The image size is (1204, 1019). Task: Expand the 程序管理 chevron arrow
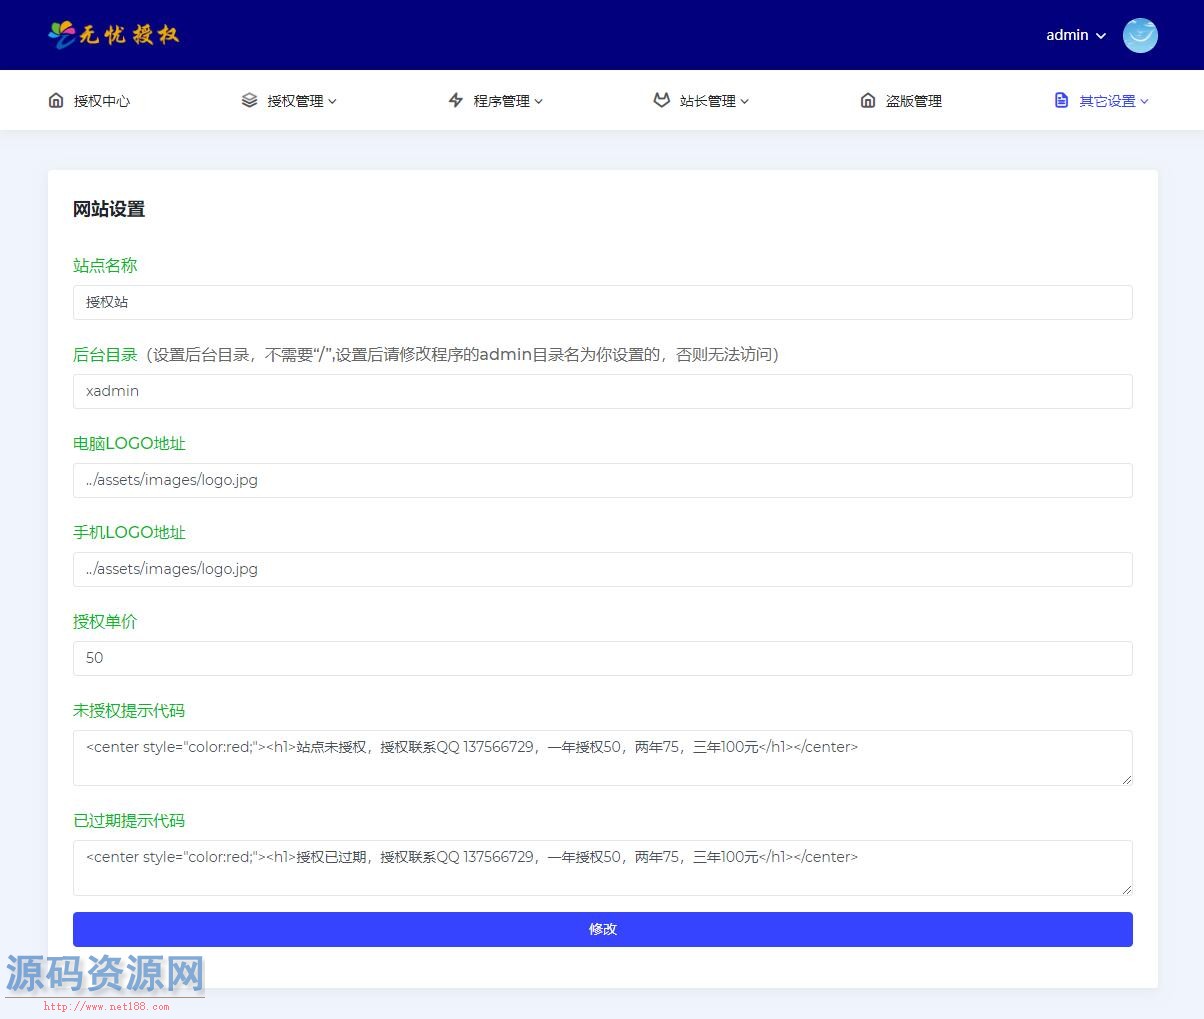539,101
